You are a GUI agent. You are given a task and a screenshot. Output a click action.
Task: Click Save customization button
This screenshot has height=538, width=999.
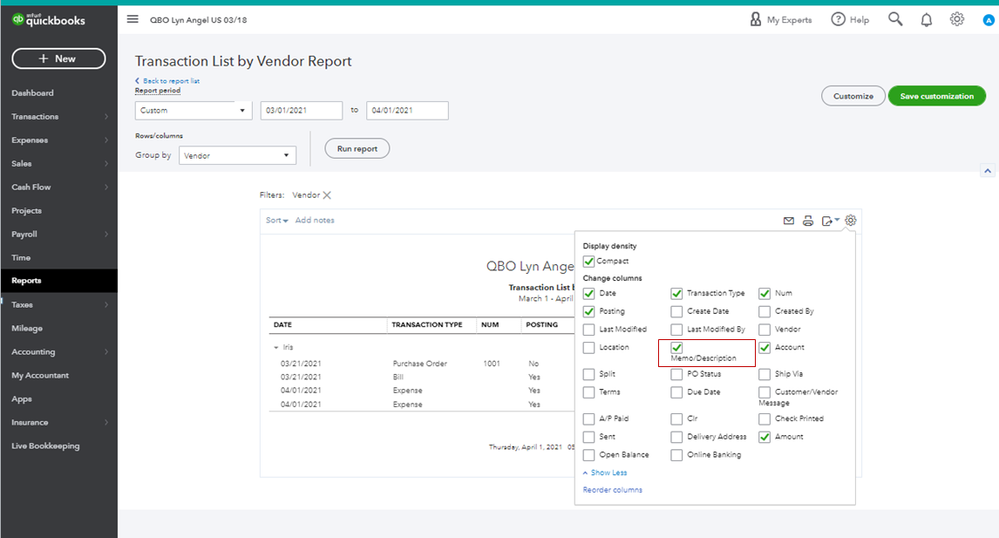click(937, 96)
